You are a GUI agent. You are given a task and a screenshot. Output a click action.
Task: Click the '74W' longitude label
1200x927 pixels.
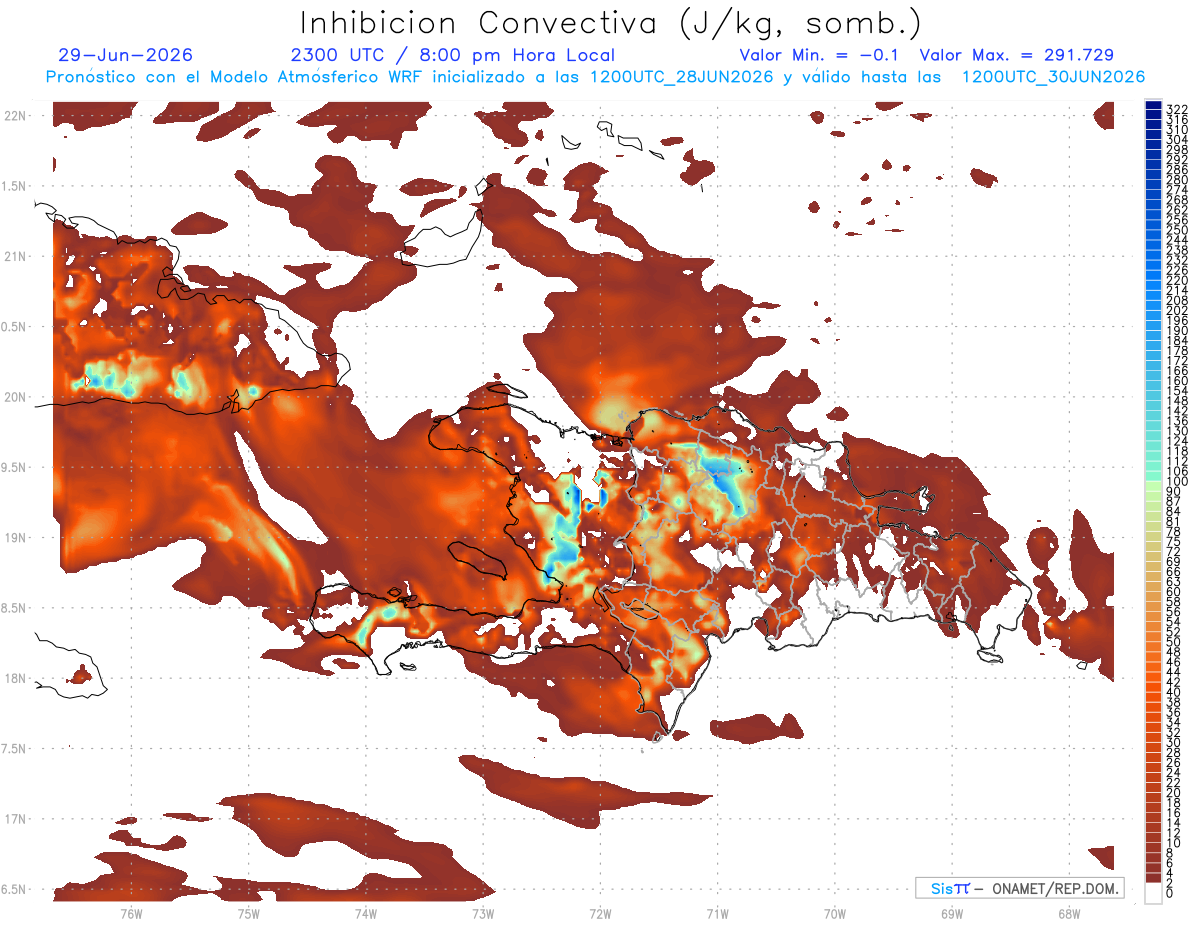pos(365,913)
